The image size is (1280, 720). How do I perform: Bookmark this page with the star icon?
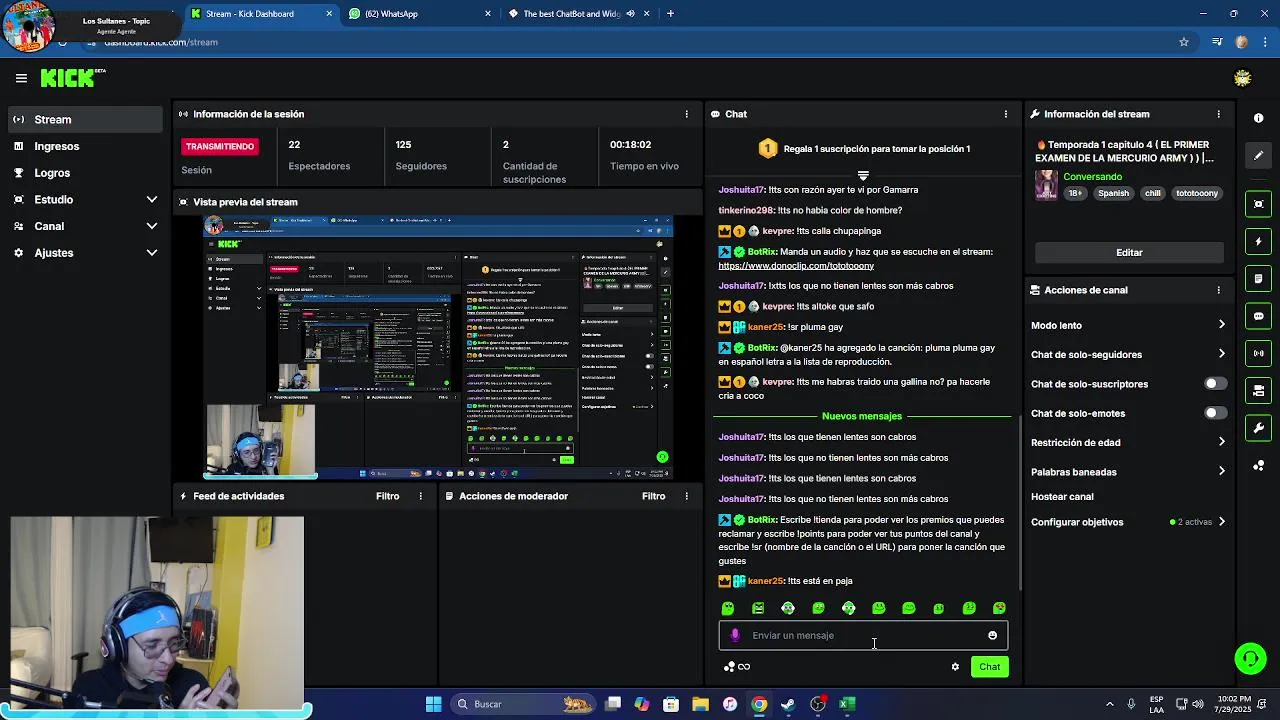click(x=1184, y=42)
